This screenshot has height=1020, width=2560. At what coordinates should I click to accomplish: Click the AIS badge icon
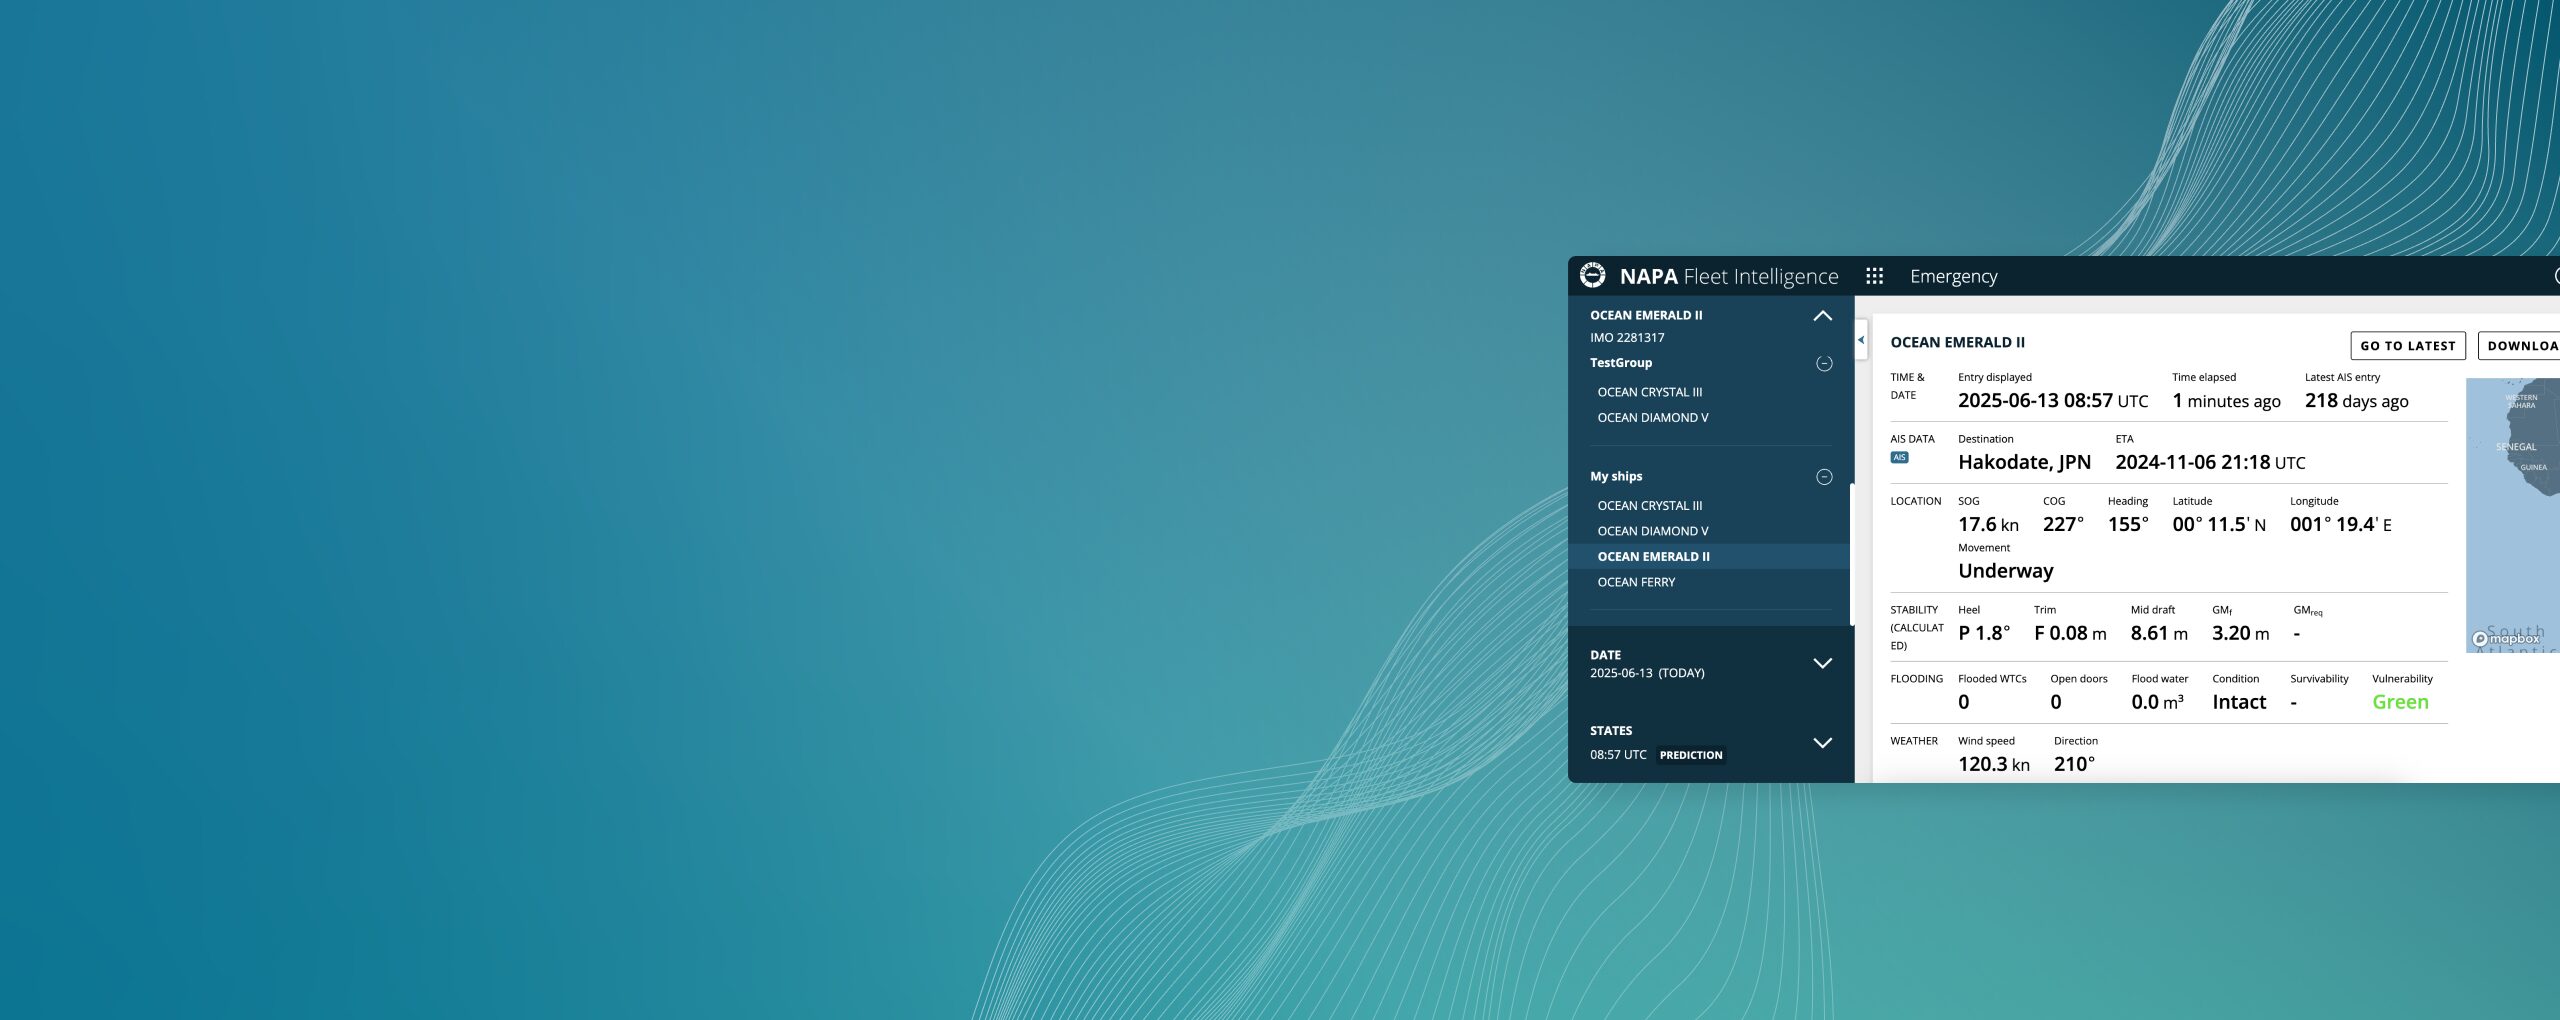[x=1899, y=458]
